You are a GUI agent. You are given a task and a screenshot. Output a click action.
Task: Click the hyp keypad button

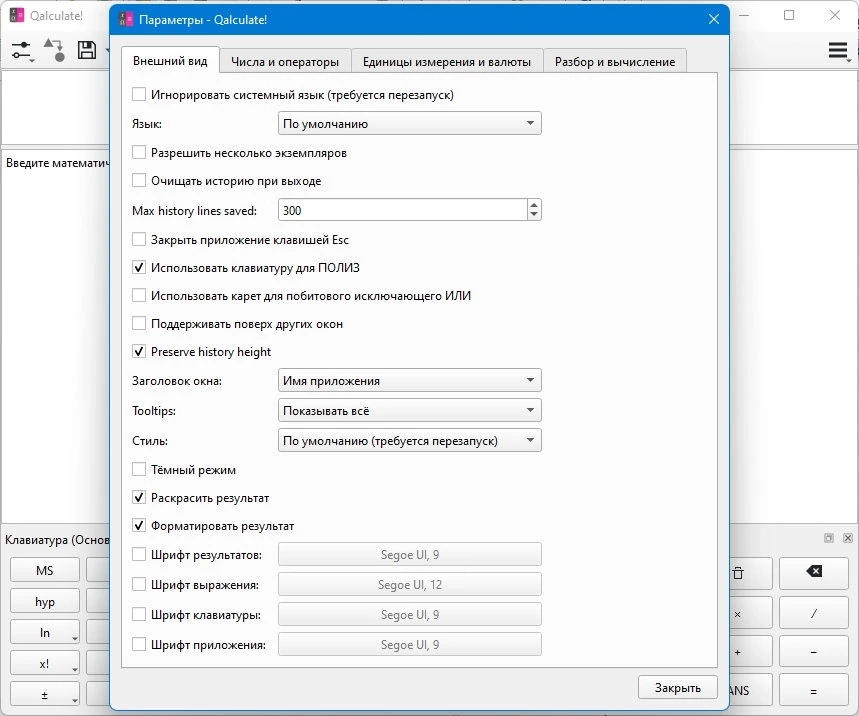[45, 602]
